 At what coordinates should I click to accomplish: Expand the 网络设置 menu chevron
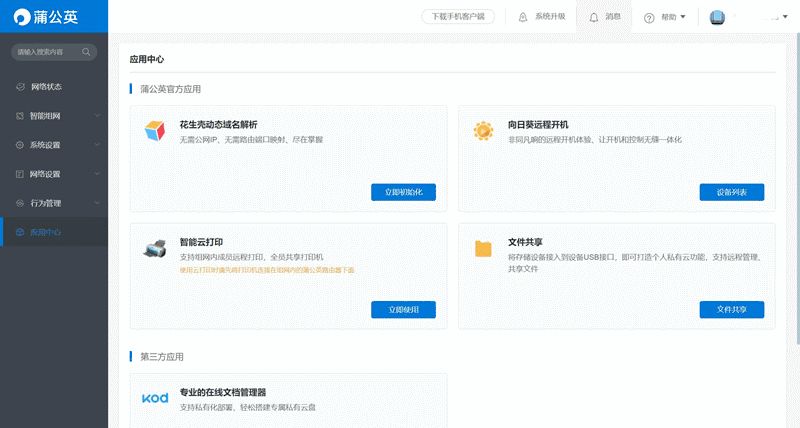tap(97, 174)
